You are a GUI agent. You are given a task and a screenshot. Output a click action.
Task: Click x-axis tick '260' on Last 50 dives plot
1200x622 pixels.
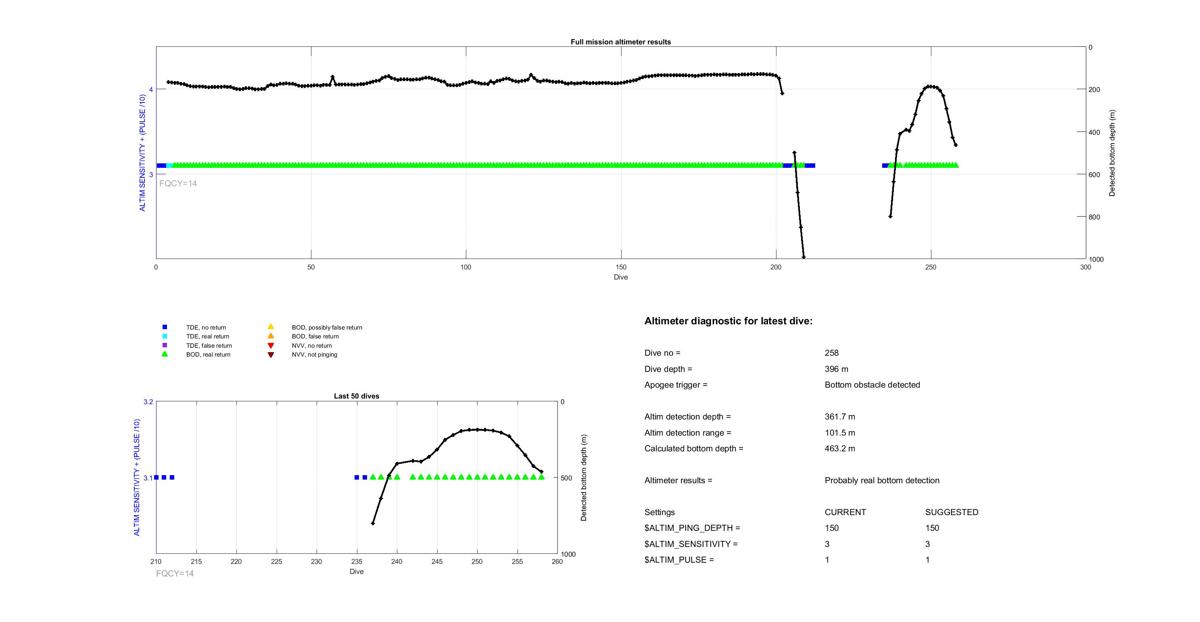pyautogui.click(x=557, y=562)
